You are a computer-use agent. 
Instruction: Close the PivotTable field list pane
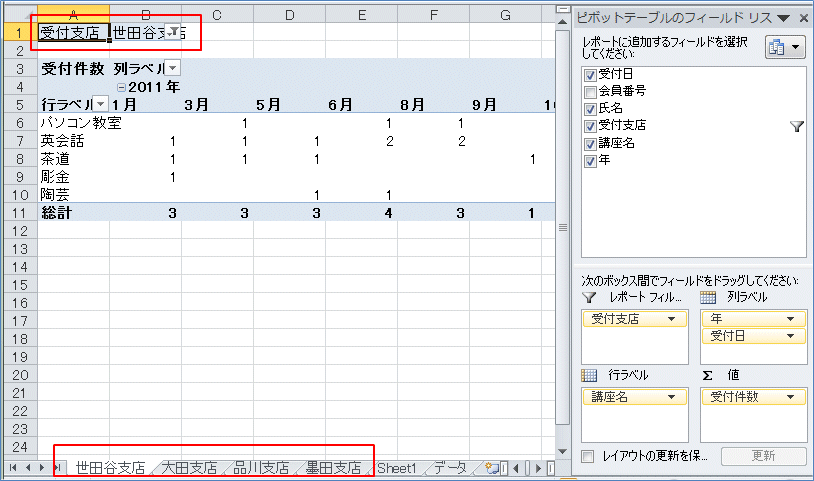804,18
